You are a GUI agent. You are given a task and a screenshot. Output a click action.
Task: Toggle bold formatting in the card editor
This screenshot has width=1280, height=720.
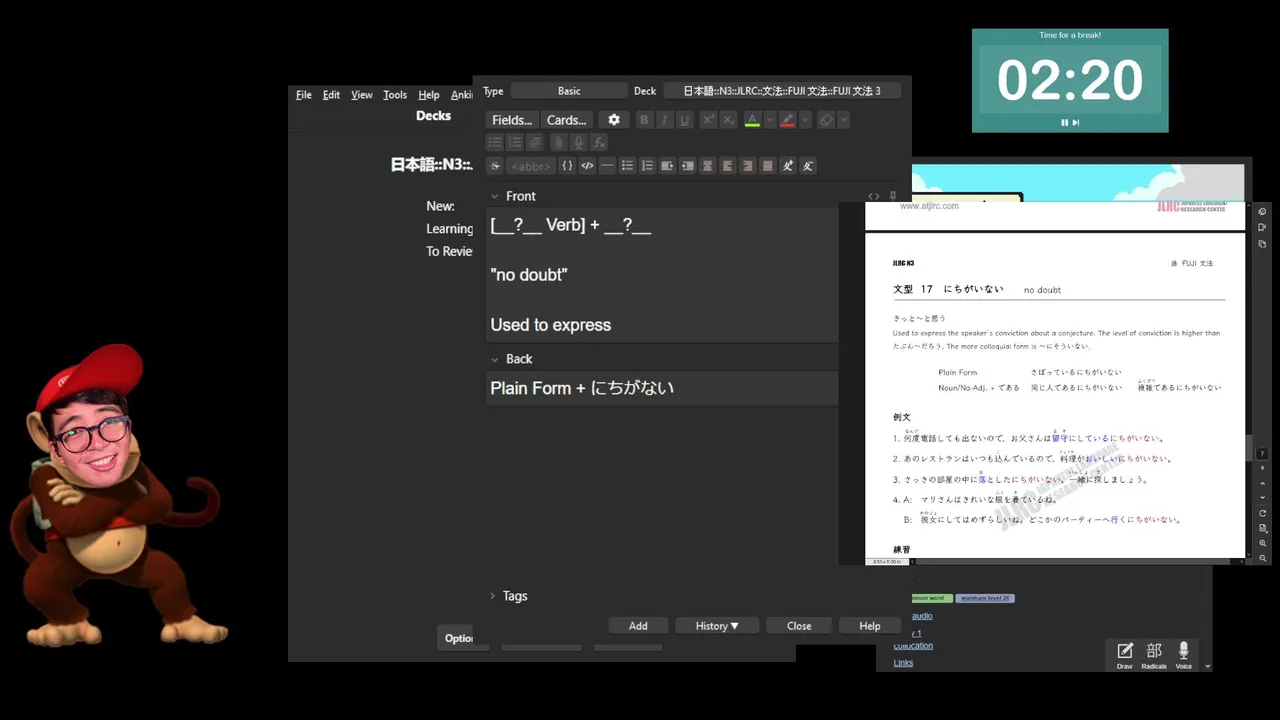(644, 120)
